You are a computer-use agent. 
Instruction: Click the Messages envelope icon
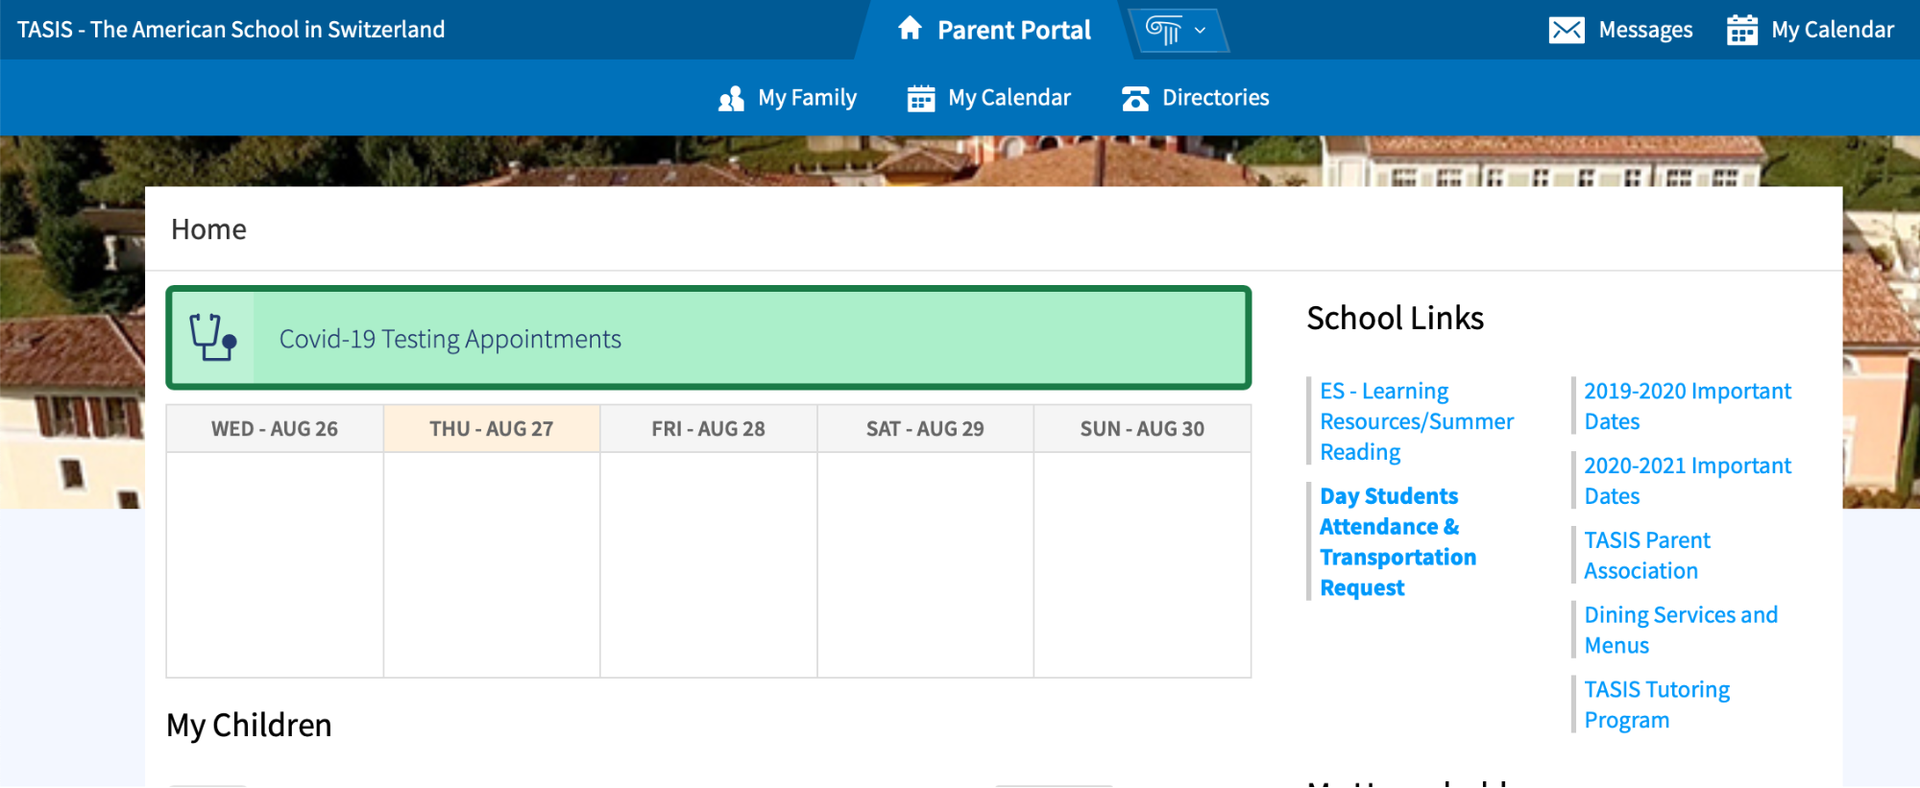pyautogui.click(x=1566, y=30)
